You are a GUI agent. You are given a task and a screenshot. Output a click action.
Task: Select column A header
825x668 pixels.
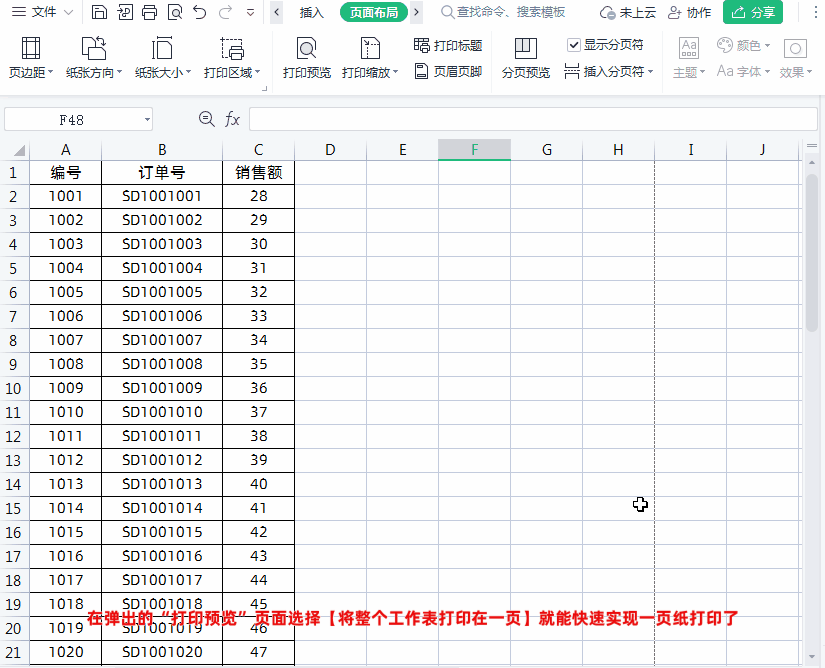66,150
